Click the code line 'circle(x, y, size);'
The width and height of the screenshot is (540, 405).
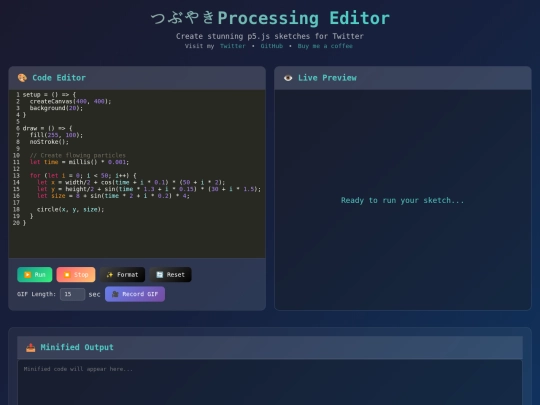click(x=70, y=209)
